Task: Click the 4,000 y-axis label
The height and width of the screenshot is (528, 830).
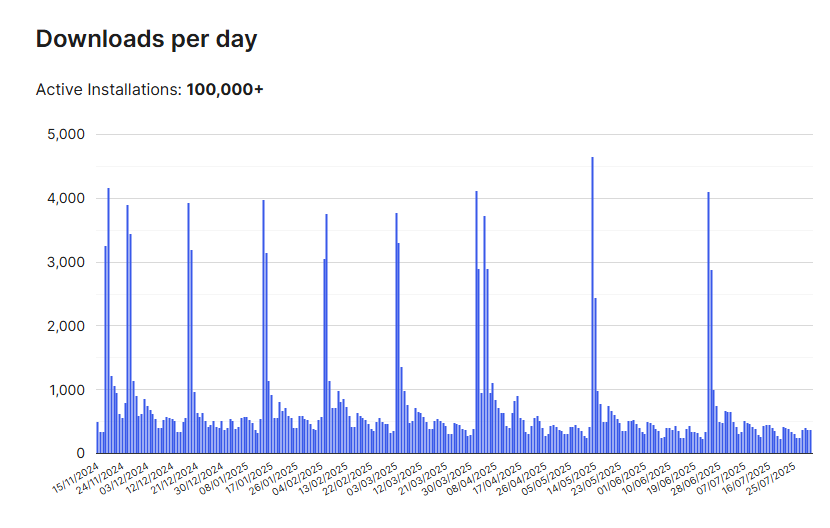Action: pos(66,198)
